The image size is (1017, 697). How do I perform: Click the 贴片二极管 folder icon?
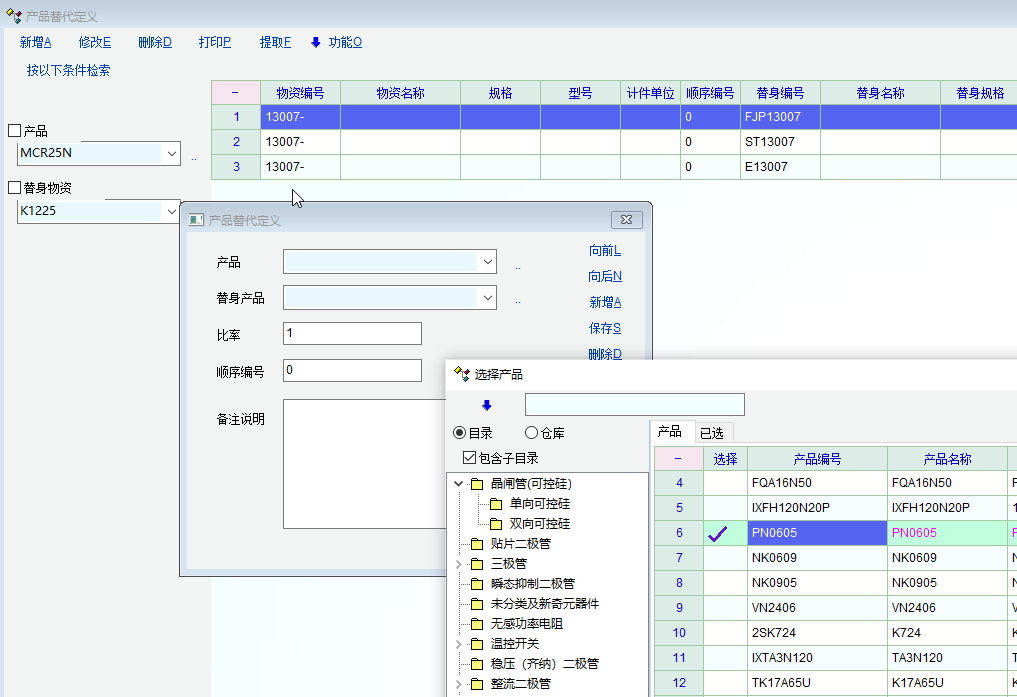pos(477,544)
